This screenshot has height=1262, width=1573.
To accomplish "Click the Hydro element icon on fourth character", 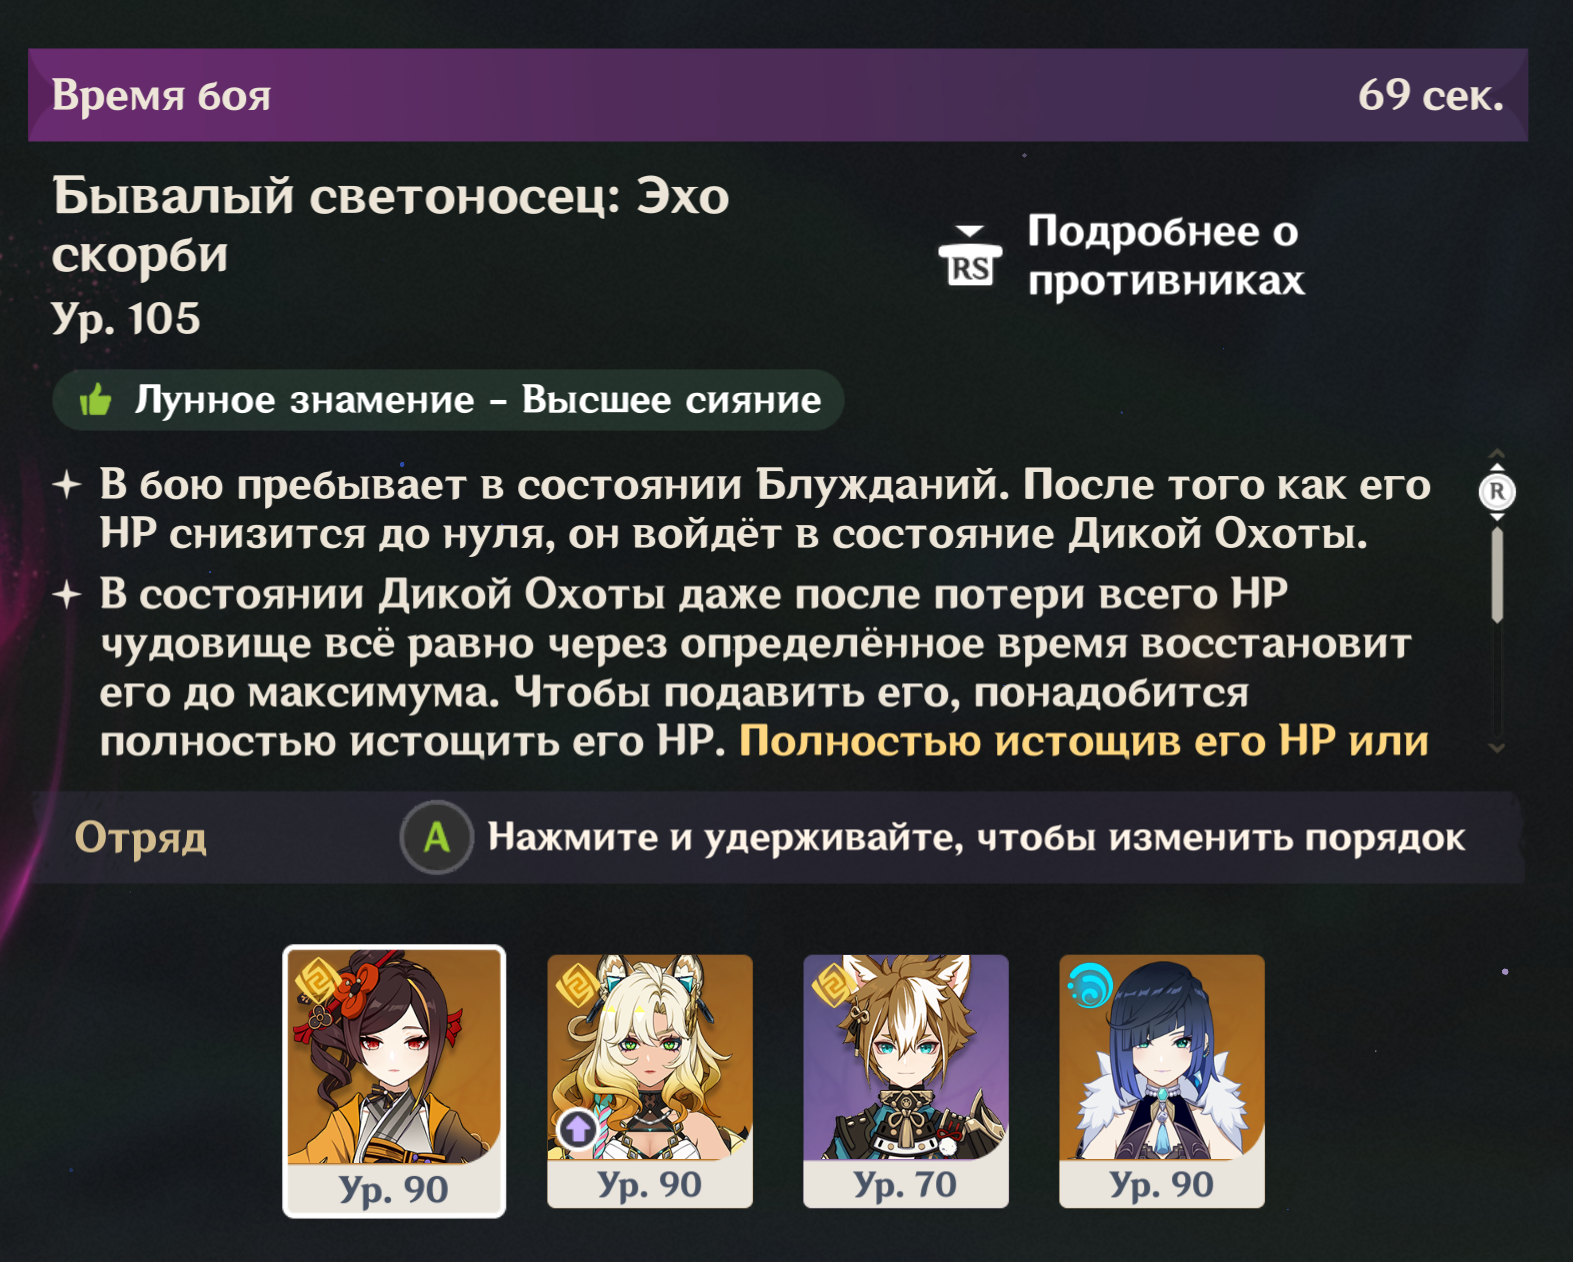I will click(x=1090, y=985).
